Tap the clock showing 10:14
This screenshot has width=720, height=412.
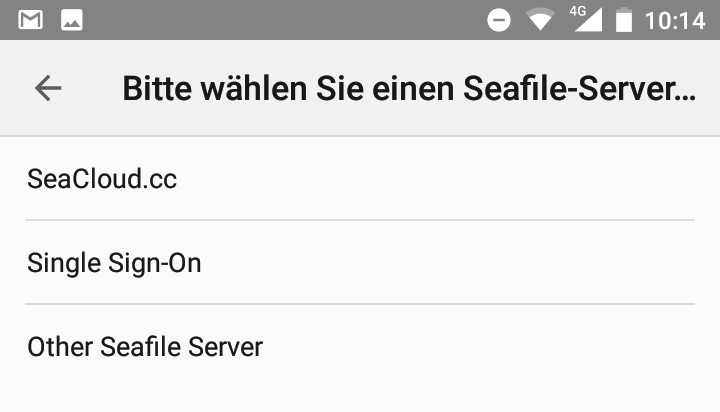[x=675, y=20]
